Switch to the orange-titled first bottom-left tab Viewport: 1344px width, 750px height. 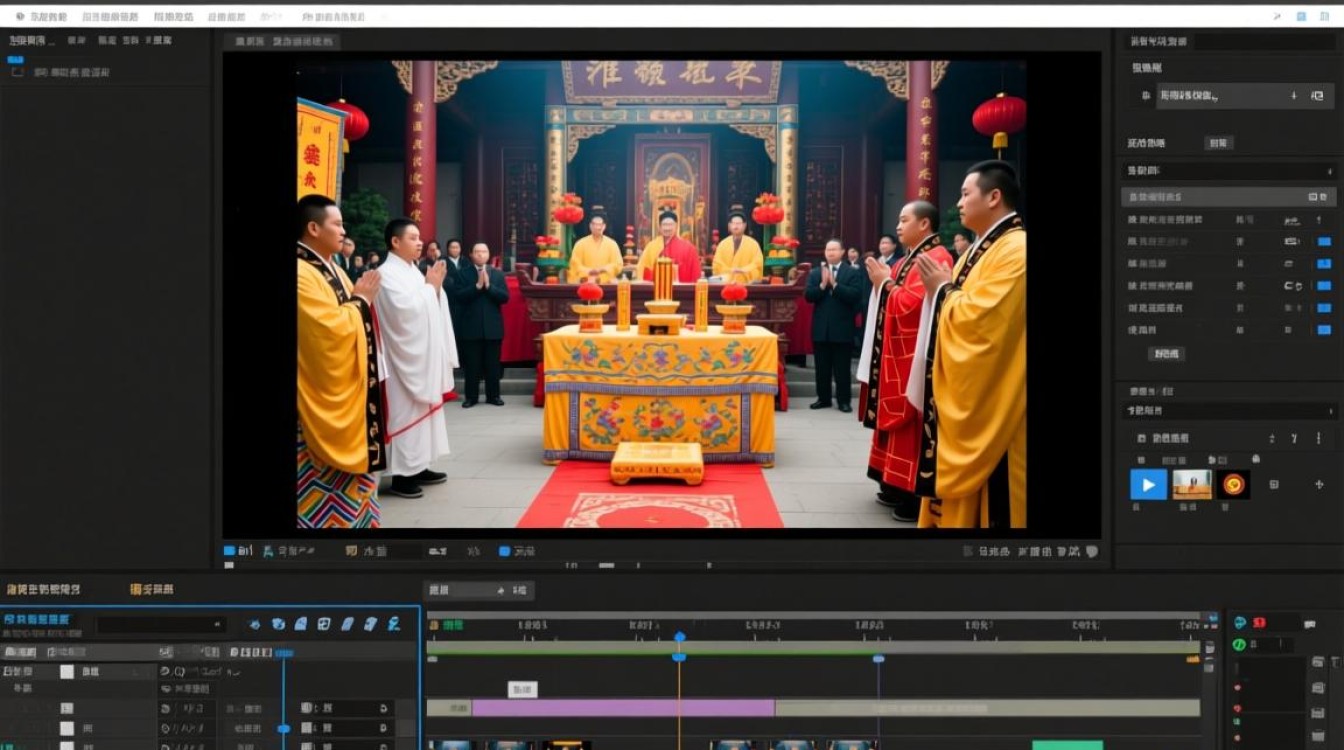pyautogui.click(x=43, y=590)
